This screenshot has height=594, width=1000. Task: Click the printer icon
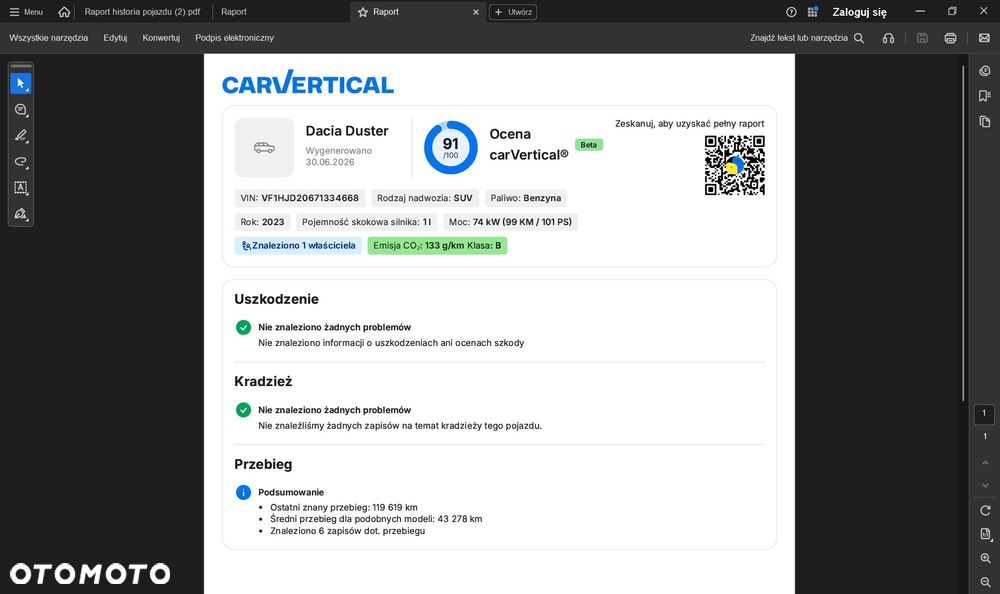pos(950,38)
